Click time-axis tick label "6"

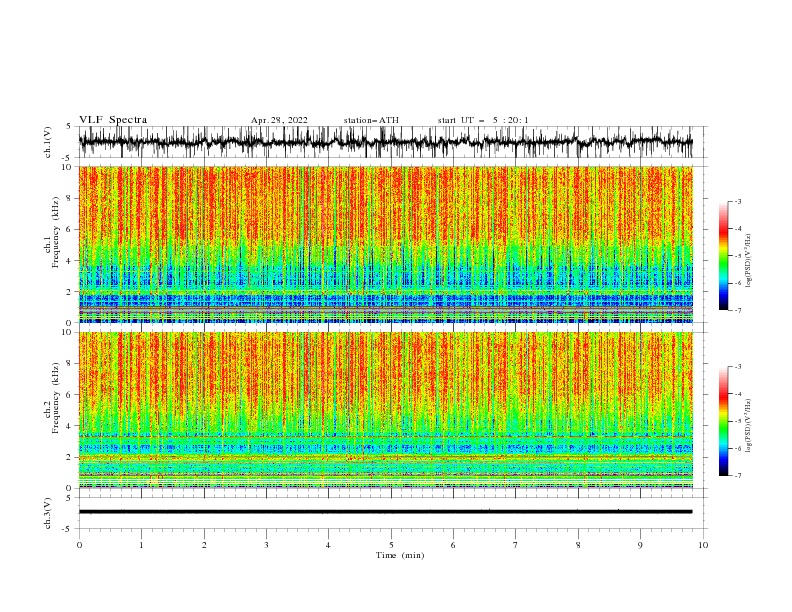coord(453,545)
